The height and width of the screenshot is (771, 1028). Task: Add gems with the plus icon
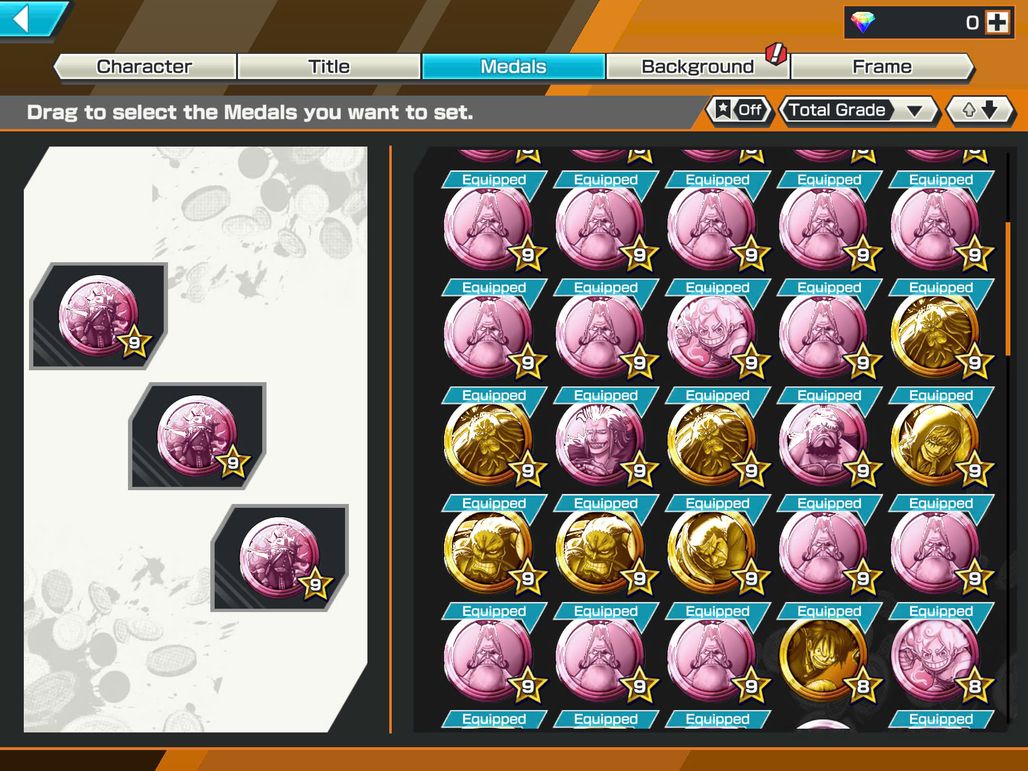coord(997,23)
